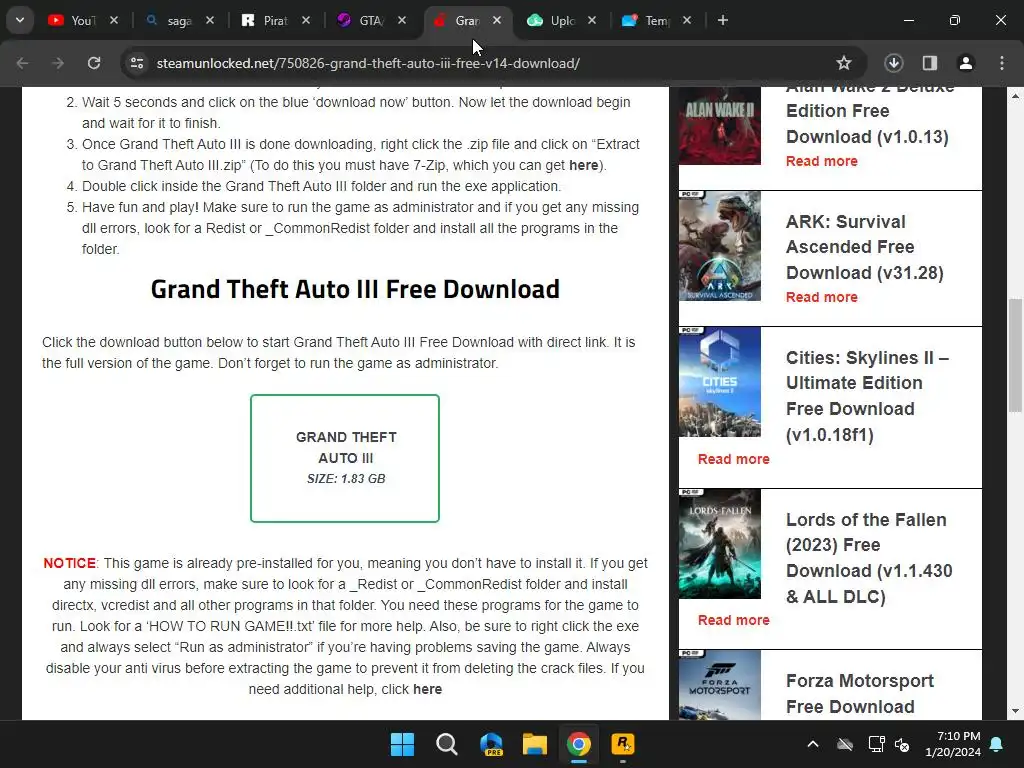Close the active 'Gran' tab
1024x768 pixels.
tap(497, 20)
